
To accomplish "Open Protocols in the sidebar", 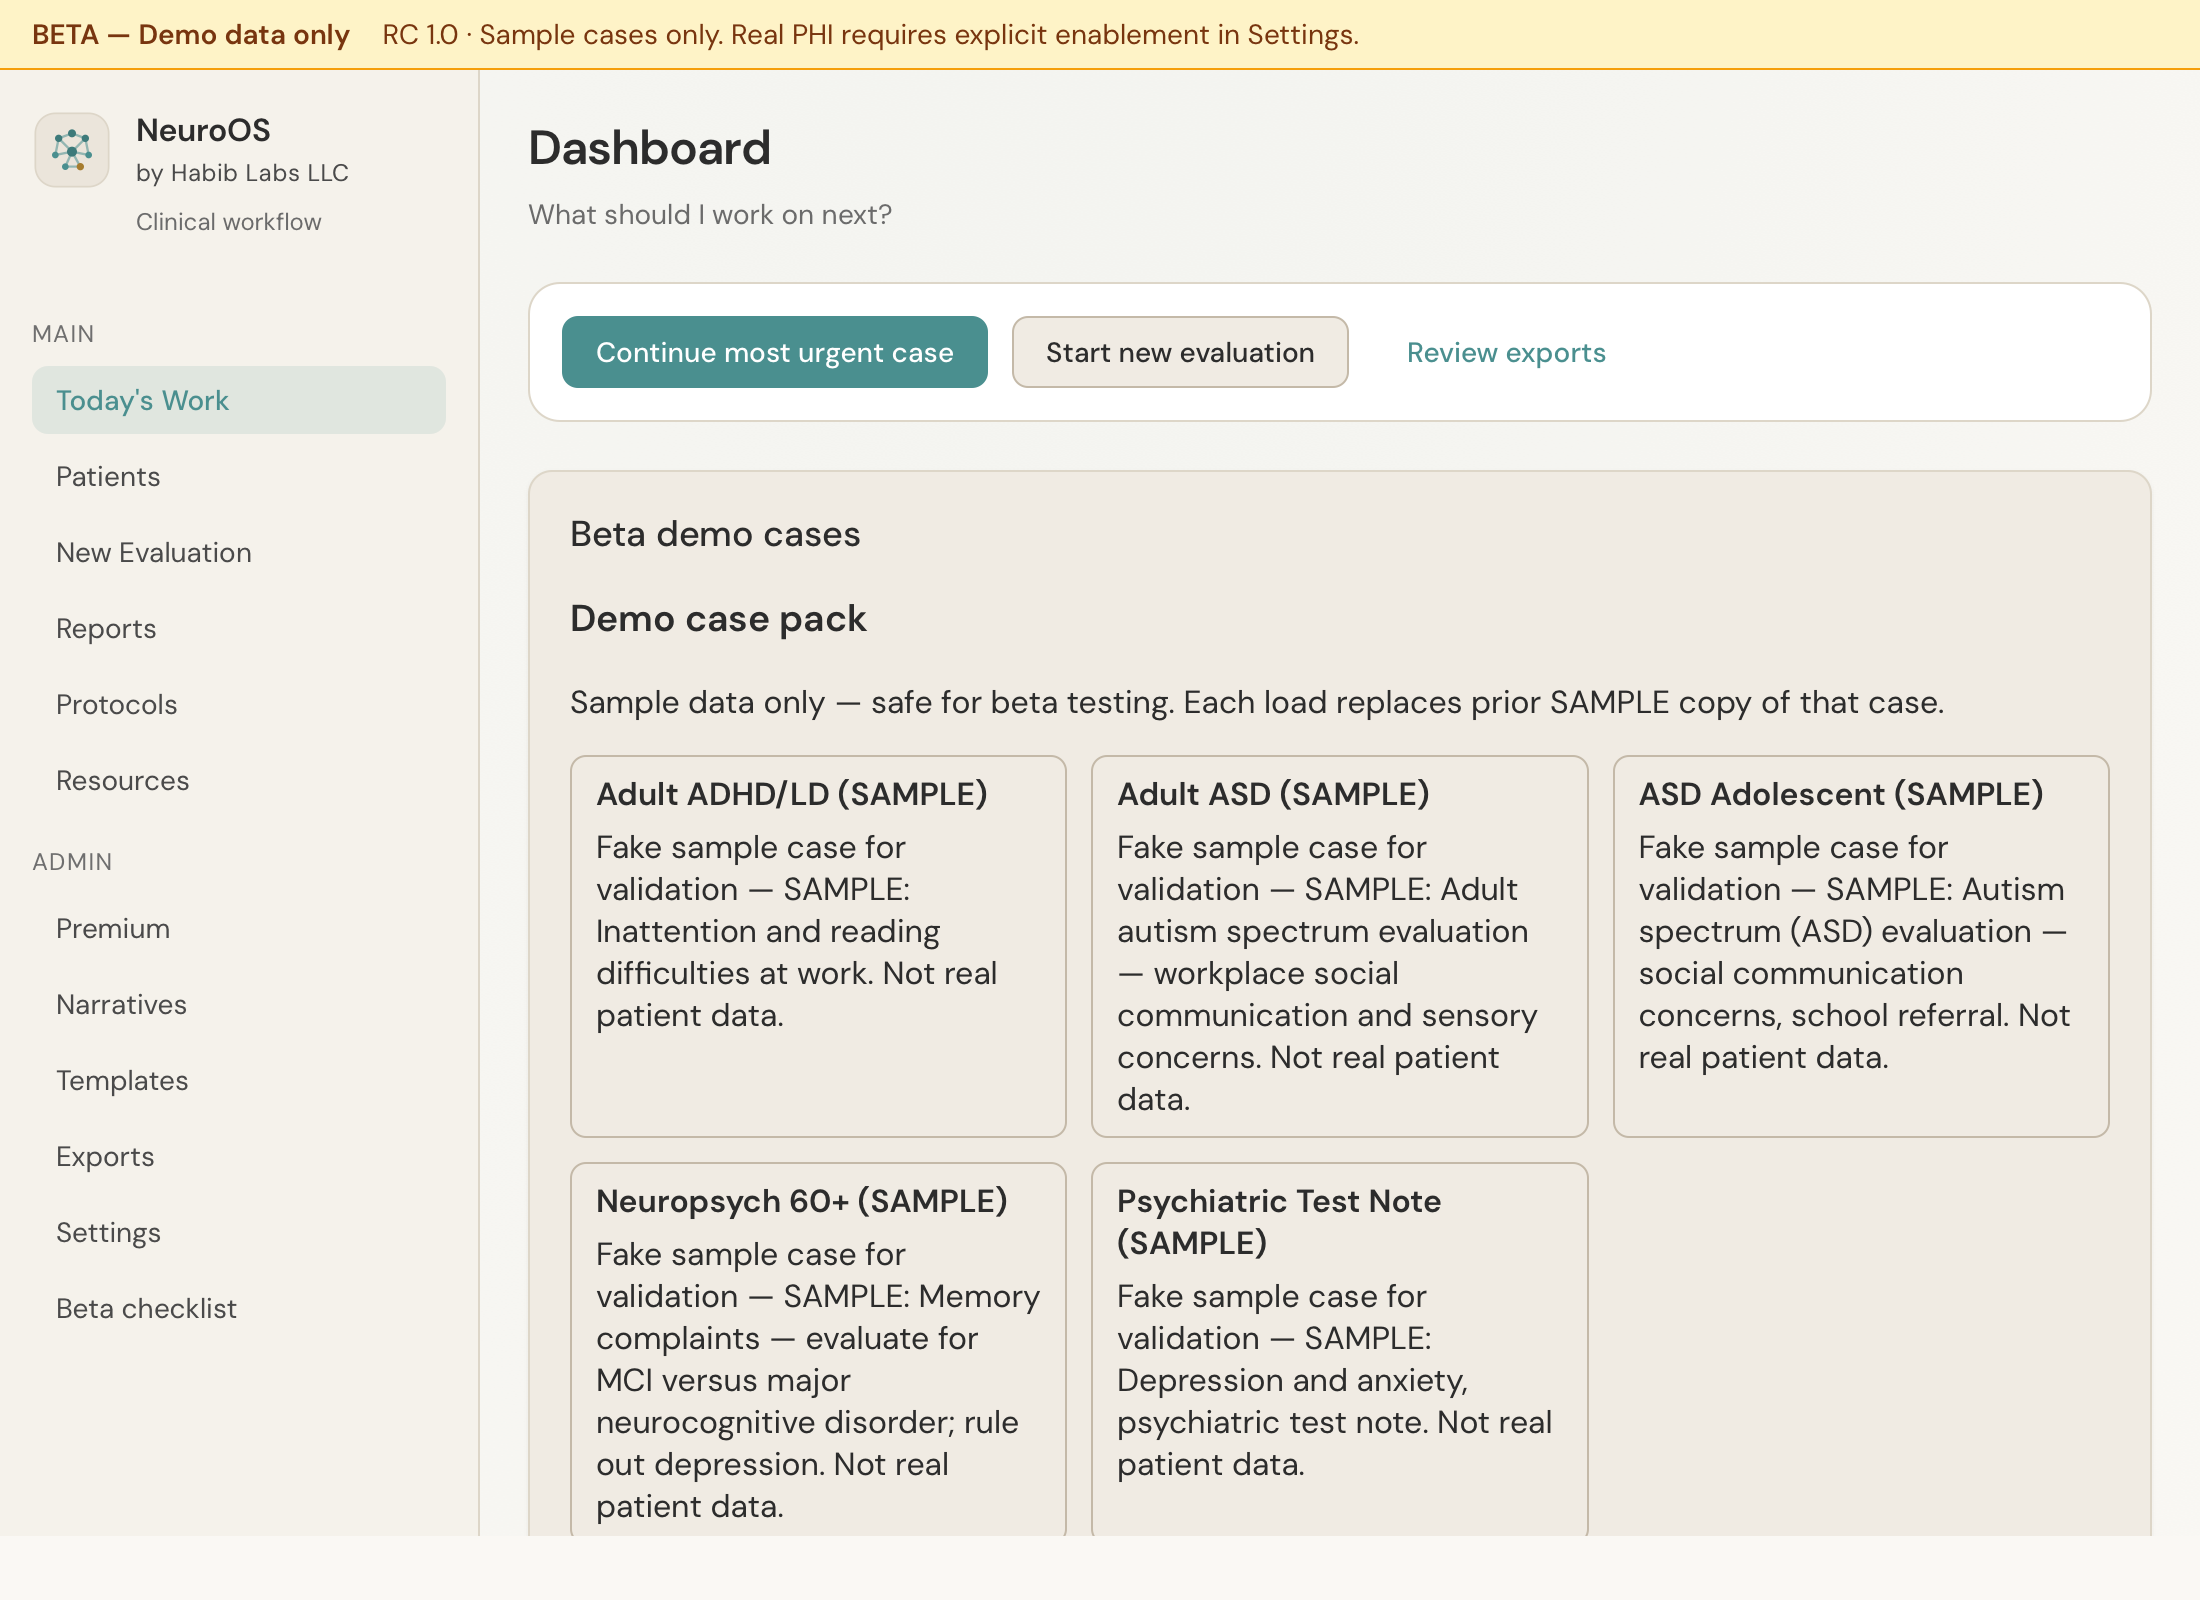I will 239,704.
